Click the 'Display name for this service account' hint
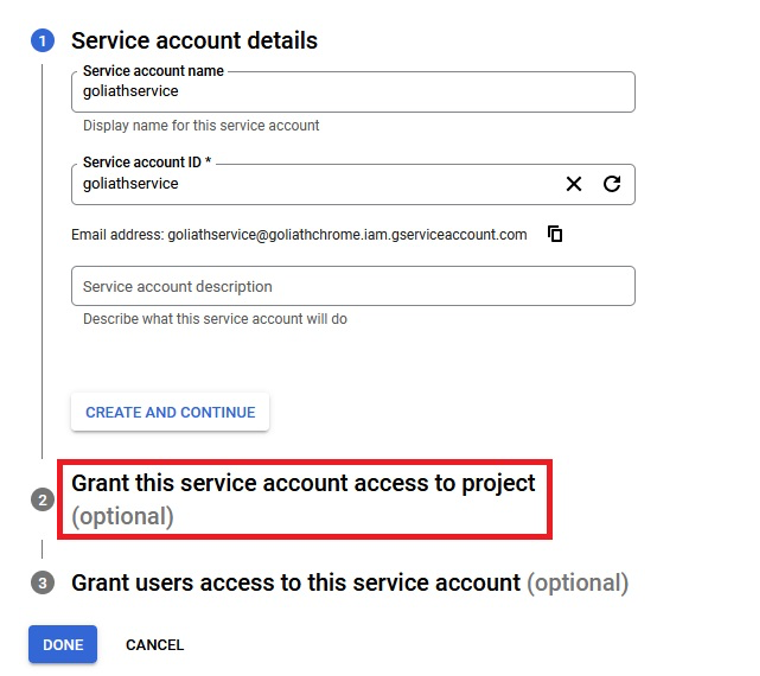The width and height of the screenshot is (760, 676). pos(201,126)
